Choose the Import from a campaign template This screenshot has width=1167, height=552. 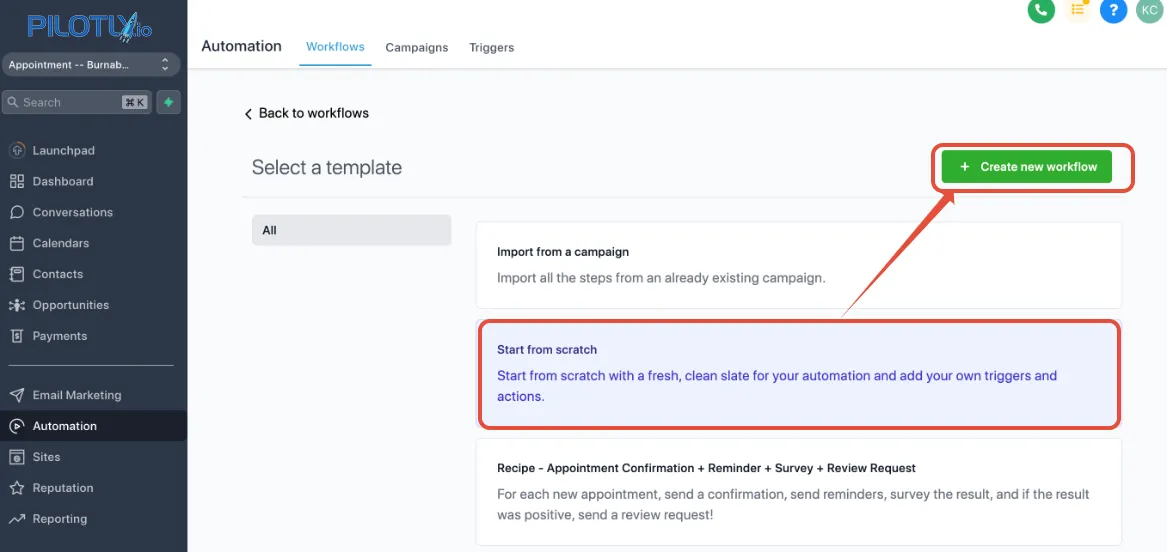pos(798,265)
